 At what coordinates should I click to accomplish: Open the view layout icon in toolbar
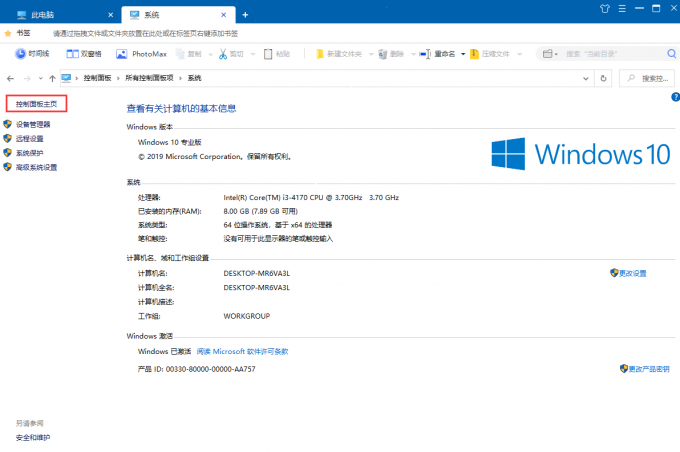click(548, 54)
